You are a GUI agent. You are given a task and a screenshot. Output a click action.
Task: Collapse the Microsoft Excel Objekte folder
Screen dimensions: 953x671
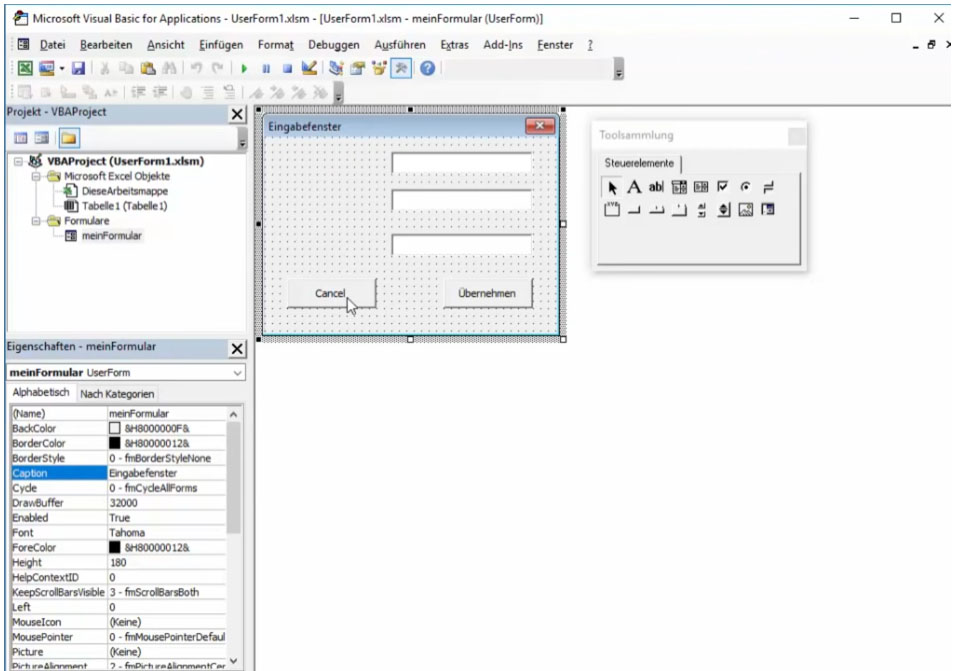click(x=36, y=176)
